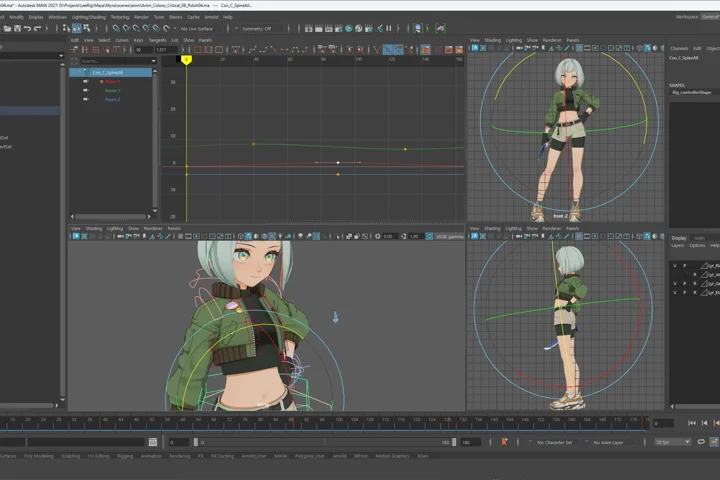Click the Save Scene floppy icon
Viewport: 720px width, 480px height.
point(17,28)
